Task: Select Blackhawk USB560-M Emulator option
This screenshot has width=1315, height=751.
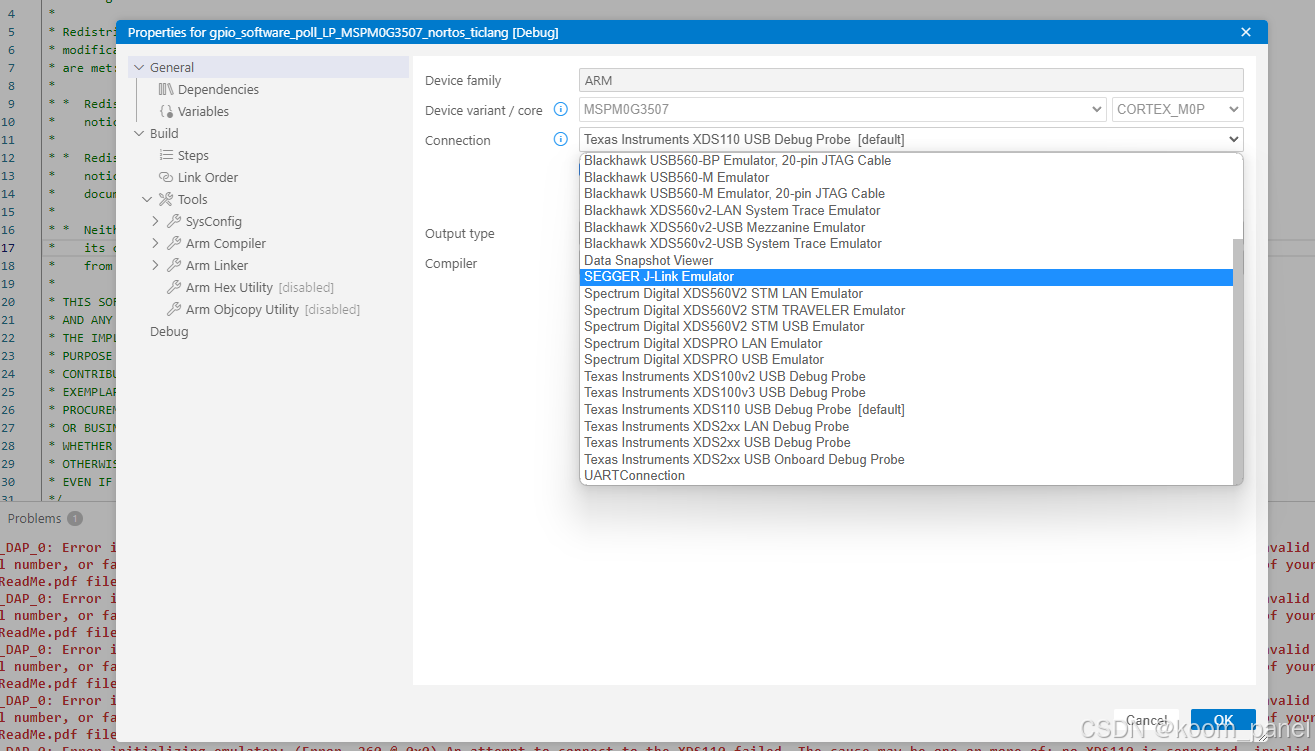Action: [x=906, y=177]
